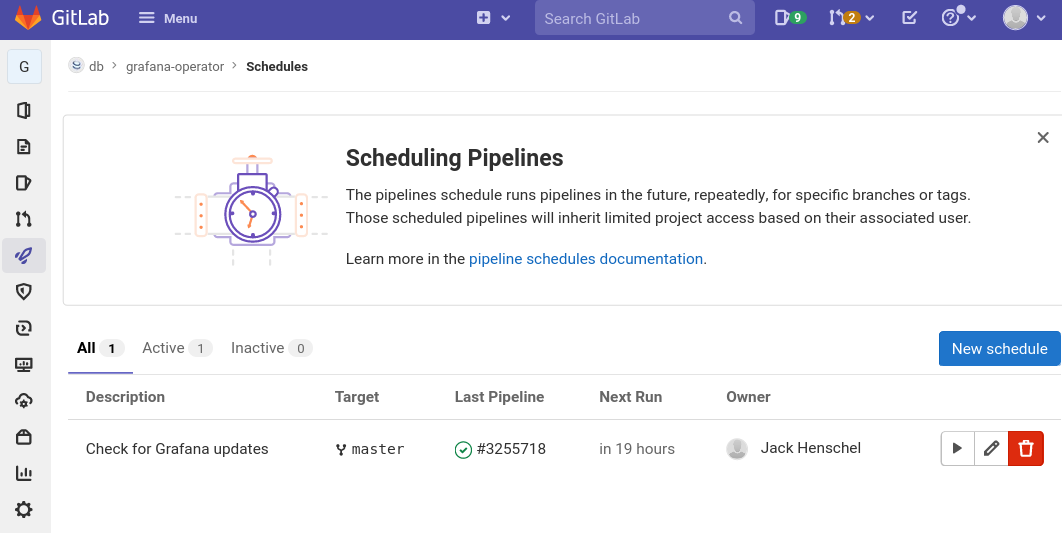This screenshot has height=533, width=1062.
Task: Click the Schedules breadcrumb
Action: [277, 66]
